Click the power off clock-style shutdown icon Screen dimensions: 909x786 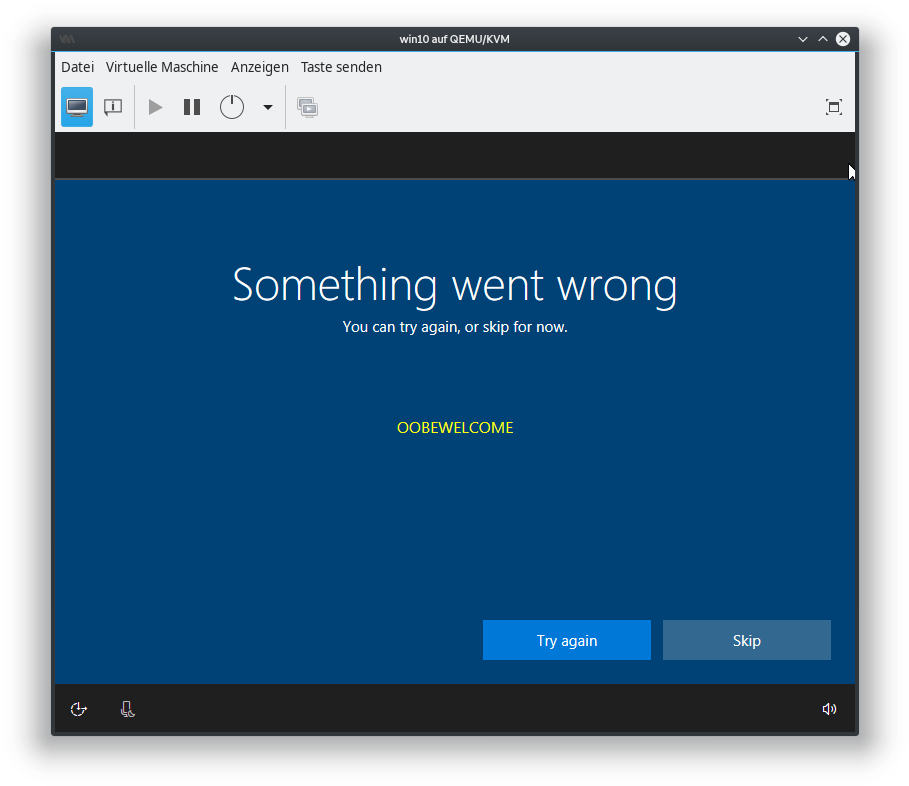pyautogui.click(x=231, y=106)
